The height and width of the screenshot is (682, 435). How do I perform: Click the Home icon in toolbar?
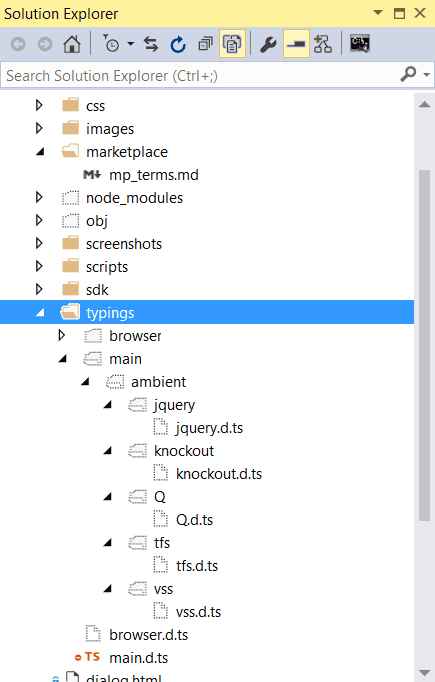[x=72, y=44]
